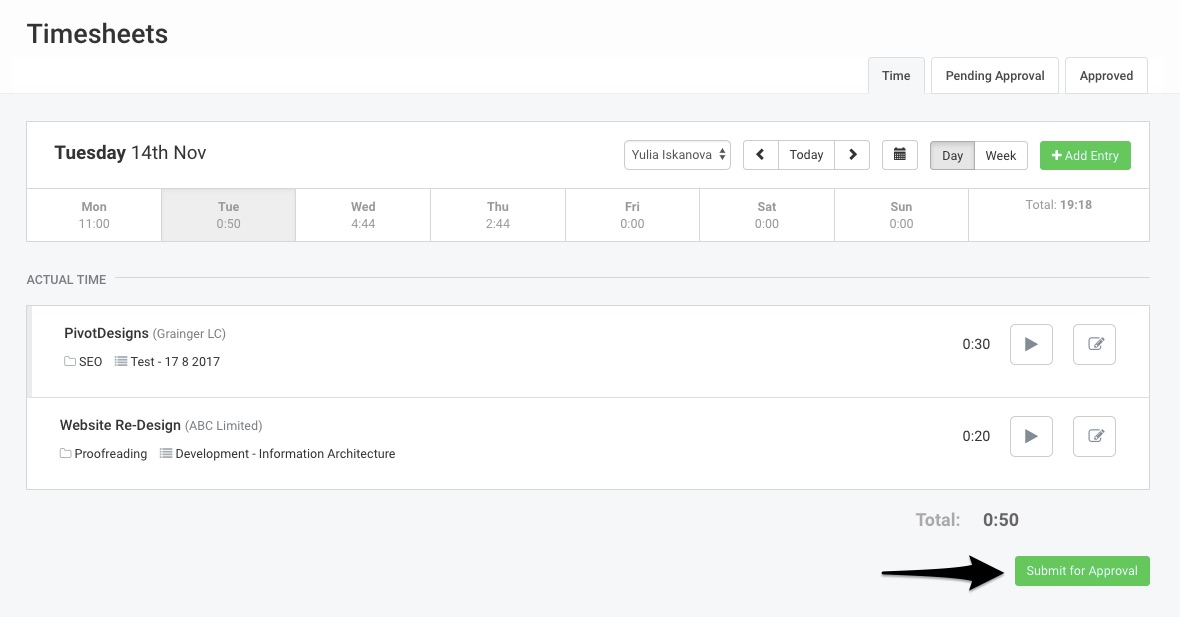Edit the PivotDesigns time entry
1180x617 pixels.
click(x=1094, y=344)
